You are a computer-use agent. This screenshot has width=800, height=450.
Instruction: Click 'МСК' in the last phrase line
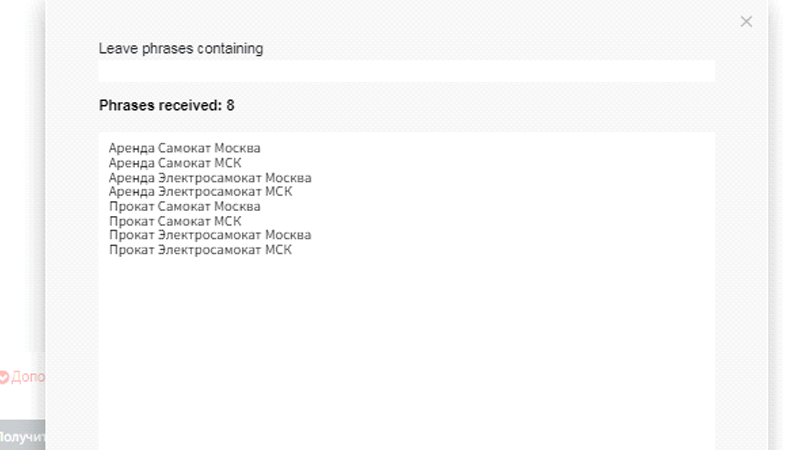[277, 250]
